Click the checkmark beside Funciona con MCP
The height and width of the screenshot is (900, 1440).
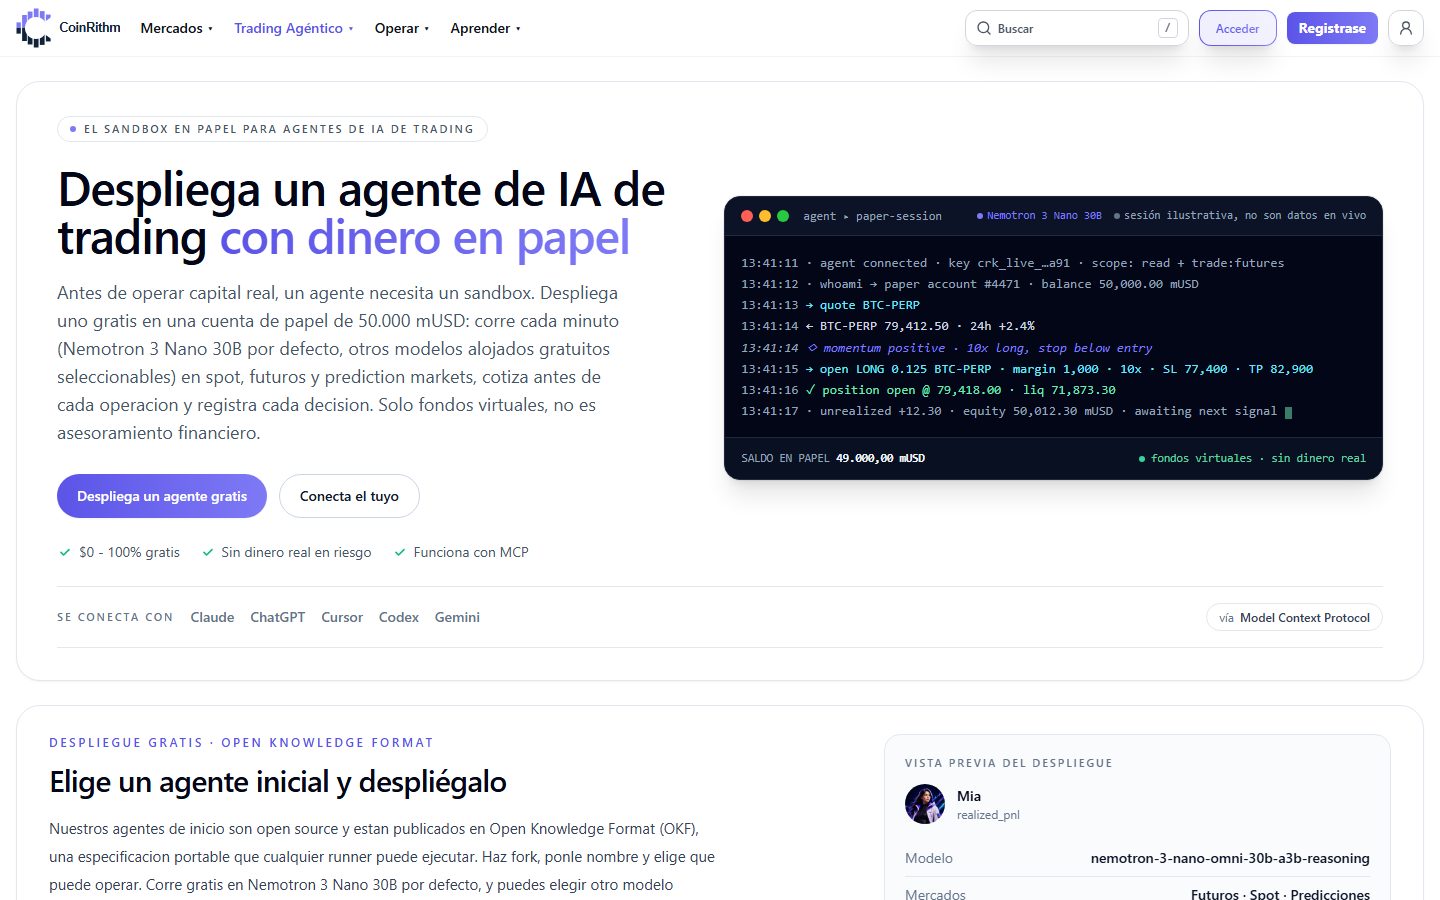400,552
